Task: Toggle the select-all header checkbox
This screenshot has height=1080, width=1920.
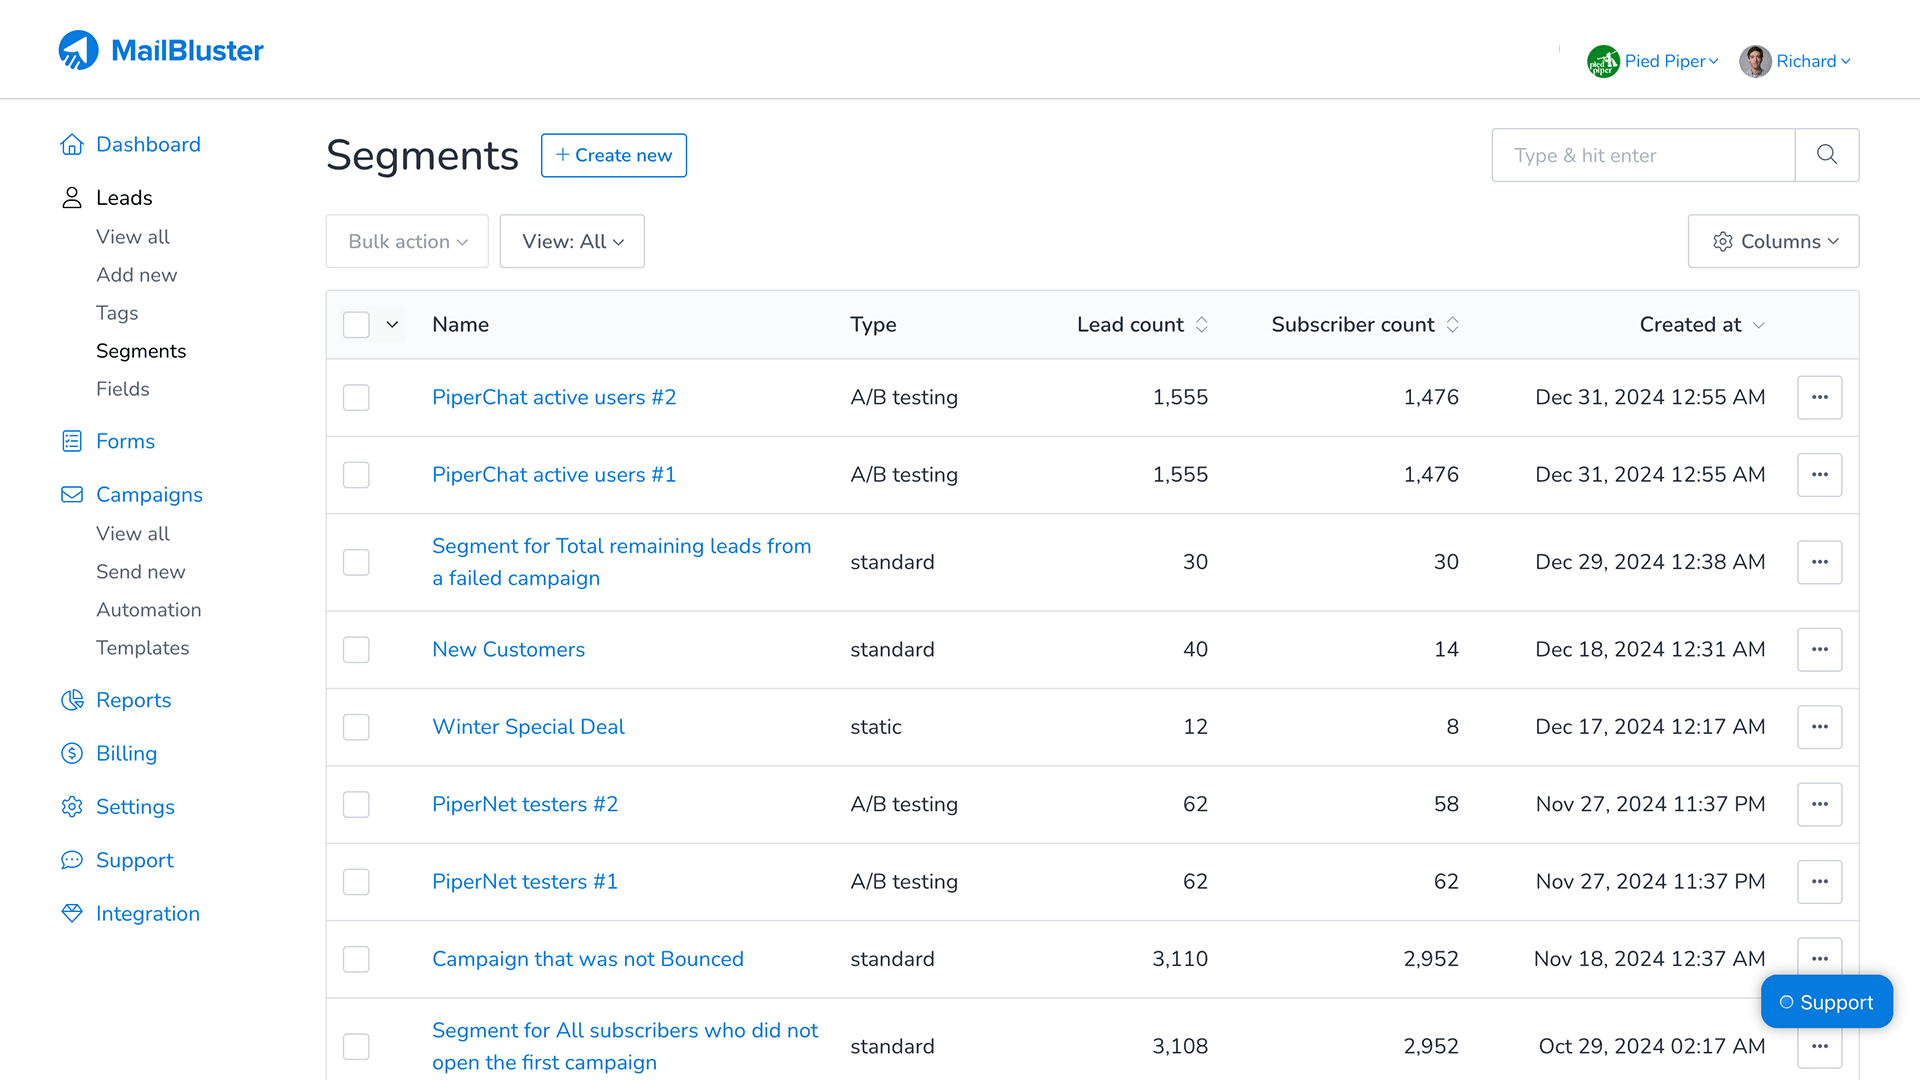Action: 356,325
